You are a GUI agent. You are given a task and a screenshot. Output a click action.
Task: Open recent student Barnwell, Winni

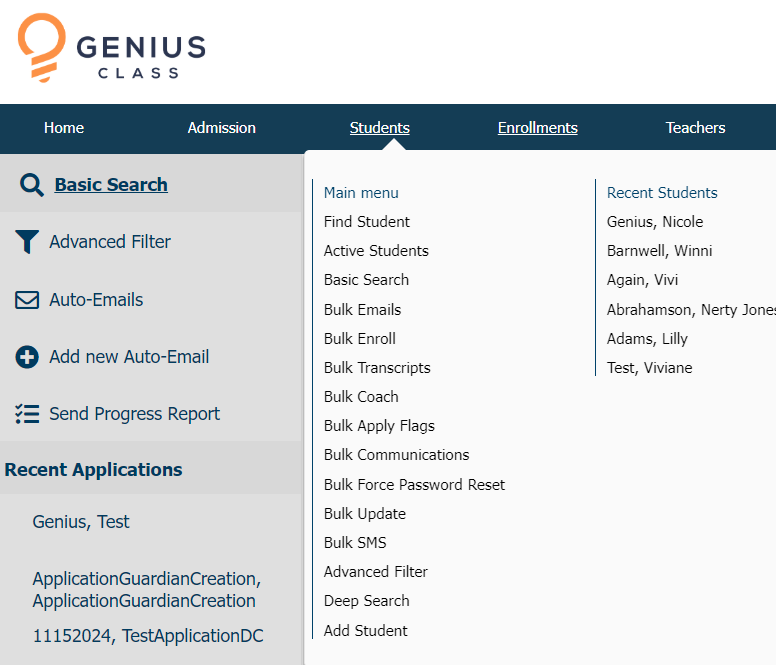point(659,251)
